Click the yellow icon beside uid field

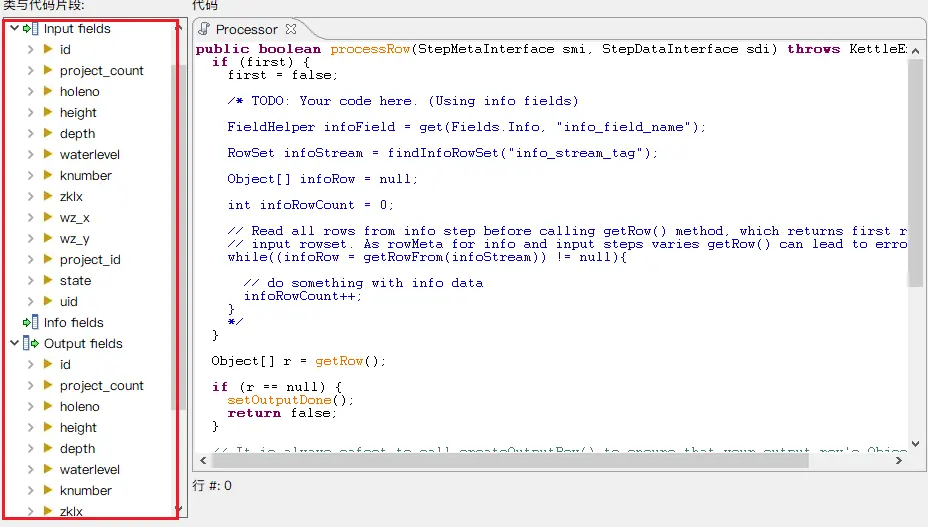(48, 302)
